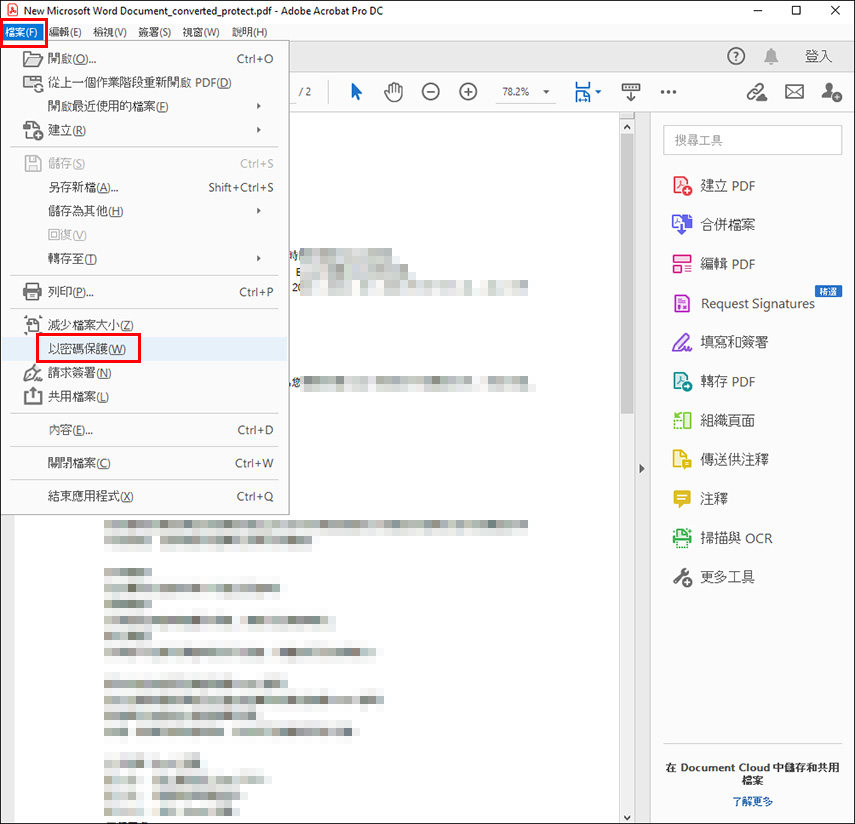The height and width of the screenshot is (824, 855).
Task: Select the arrow selection tool
Action: [x=356, y=92]
